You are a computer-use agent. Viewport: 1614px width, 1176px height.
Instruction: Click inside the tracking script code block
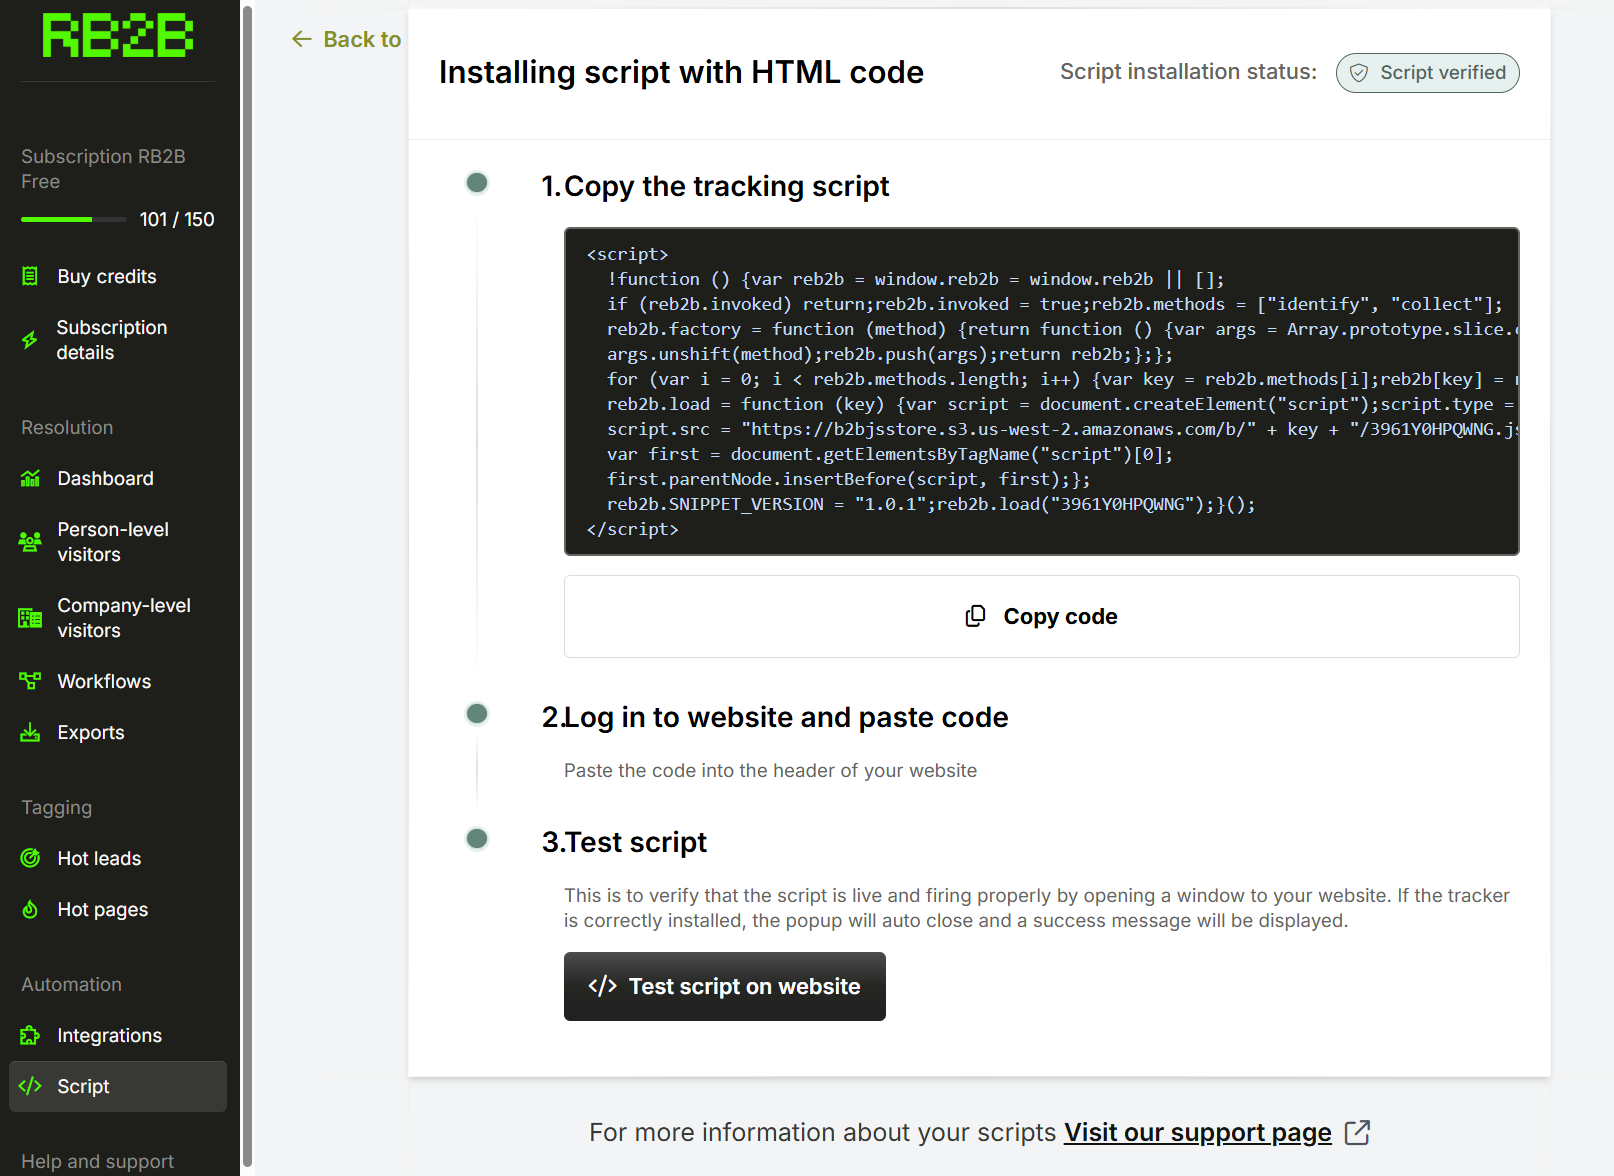1041,391
